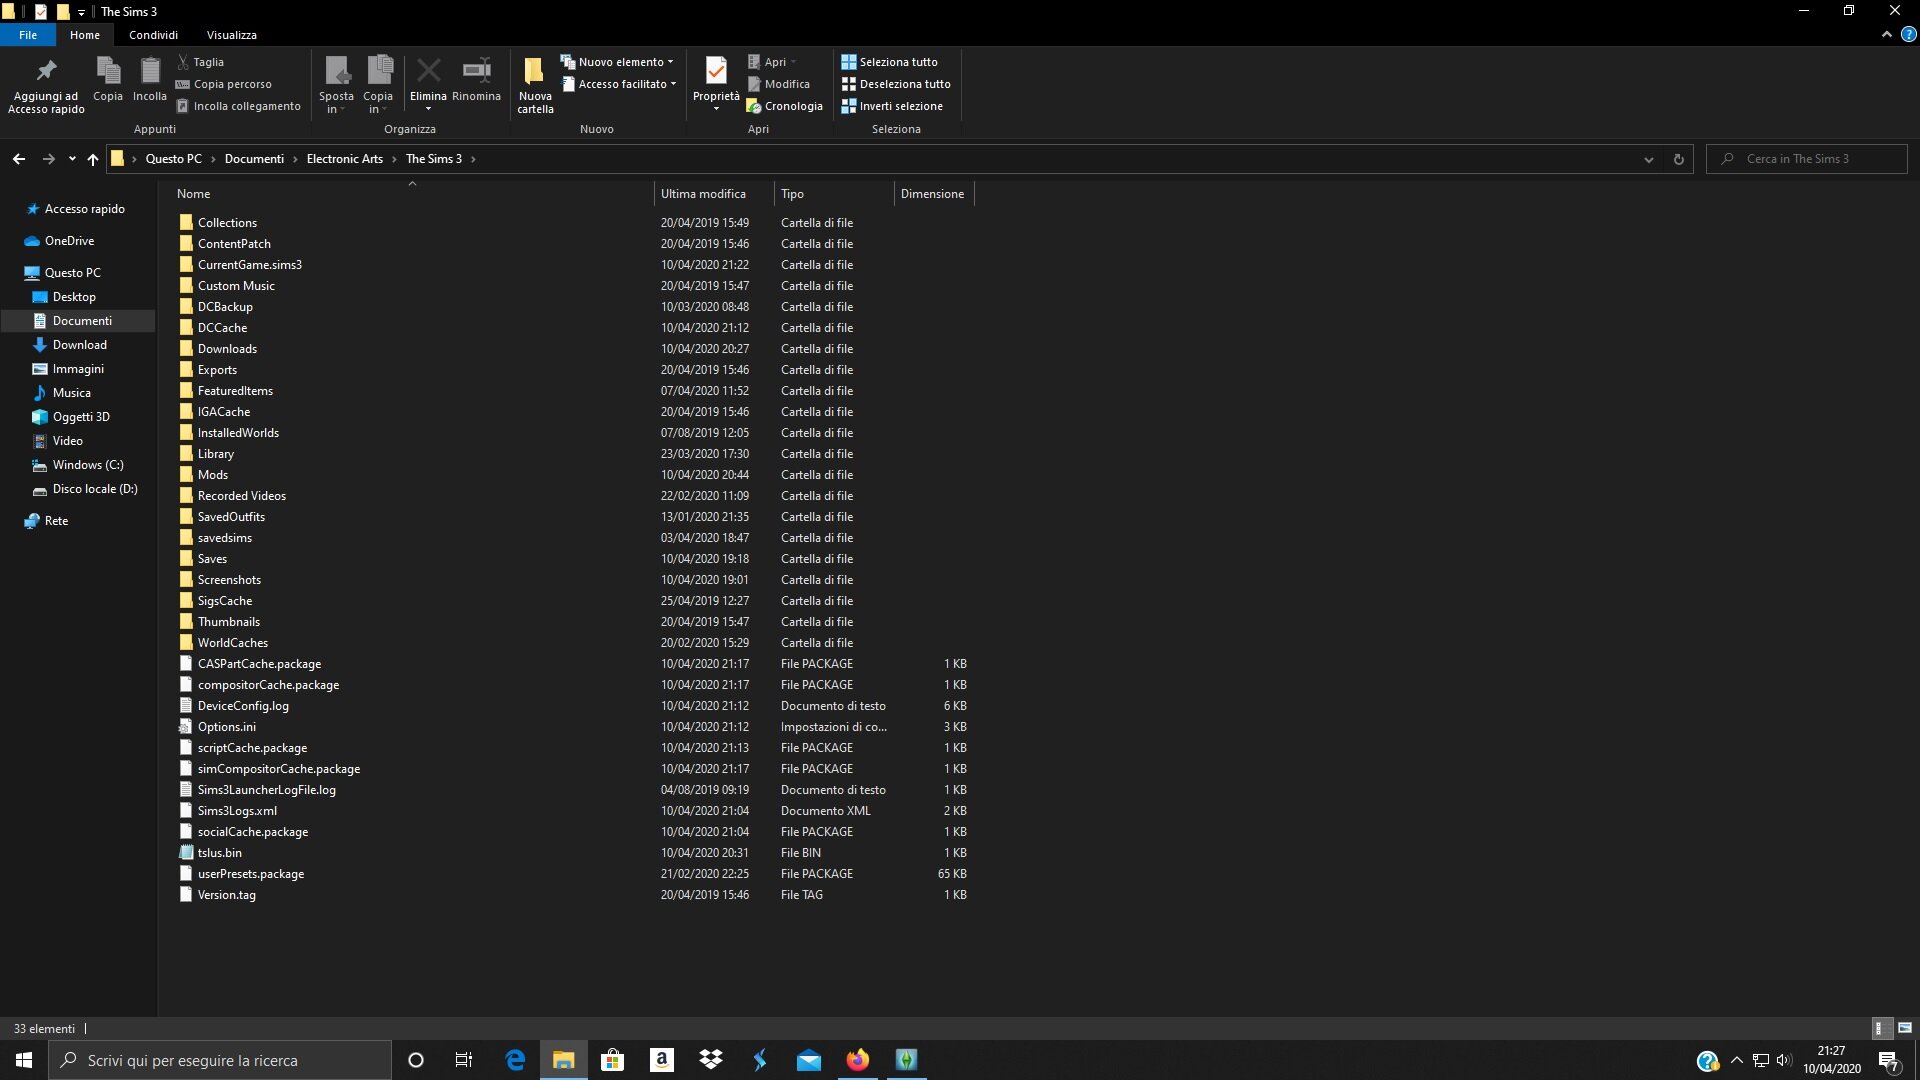This screenshot has width=1920, height=1080.
Task: Open the Sposta in menu button
Action: pyautogui.click(x=336, y=85)
